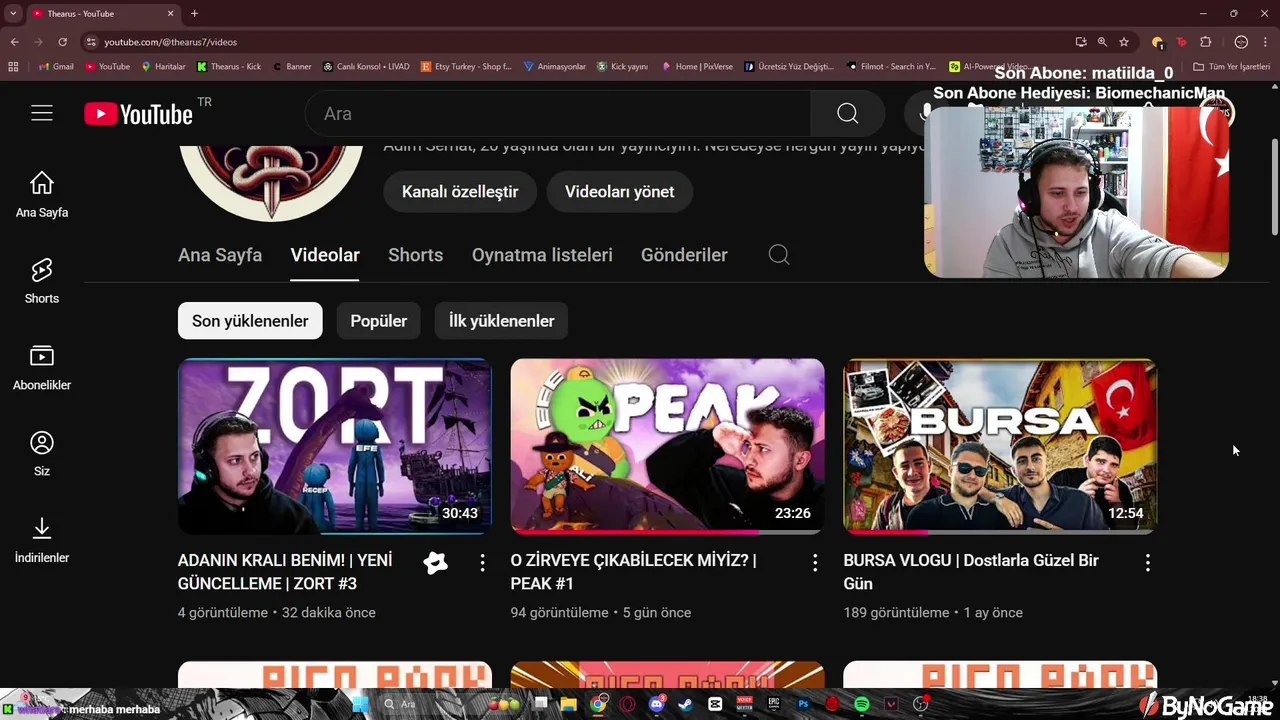1280x720 pixels.
Task: Bookmark this page with the star icon
Action: point(1124,42)
